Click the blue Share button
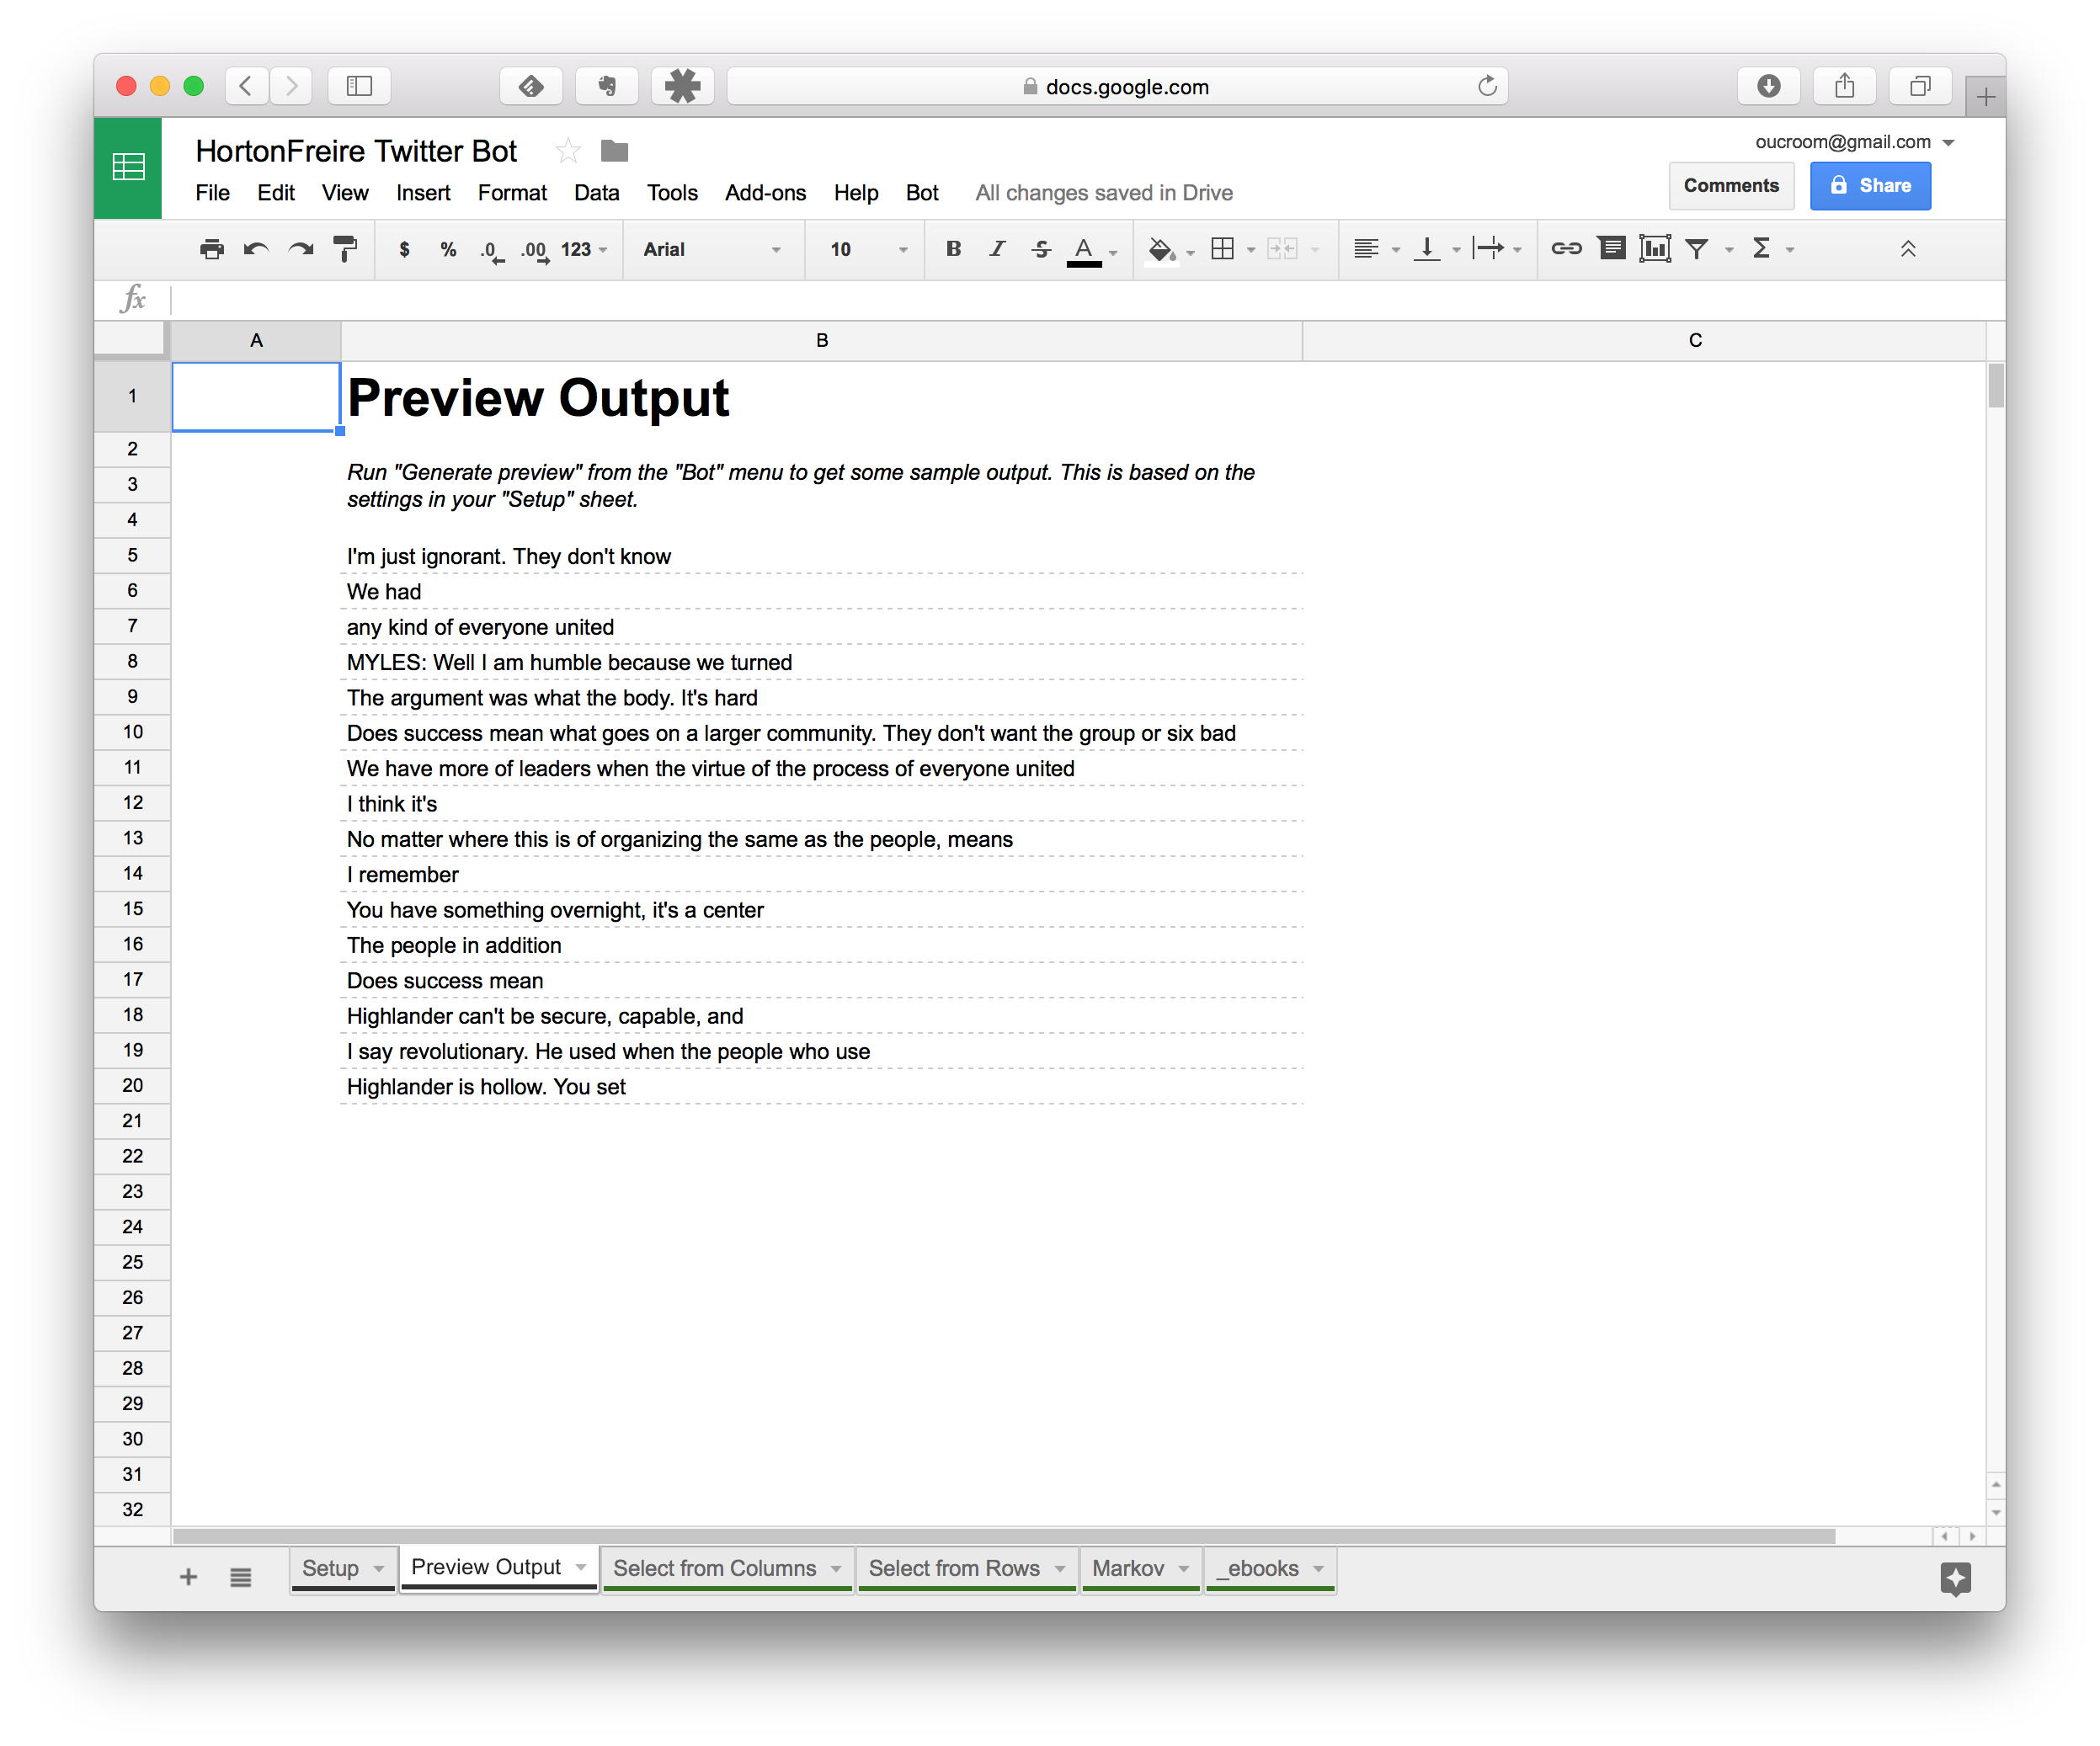 [x=1870, y=186]
